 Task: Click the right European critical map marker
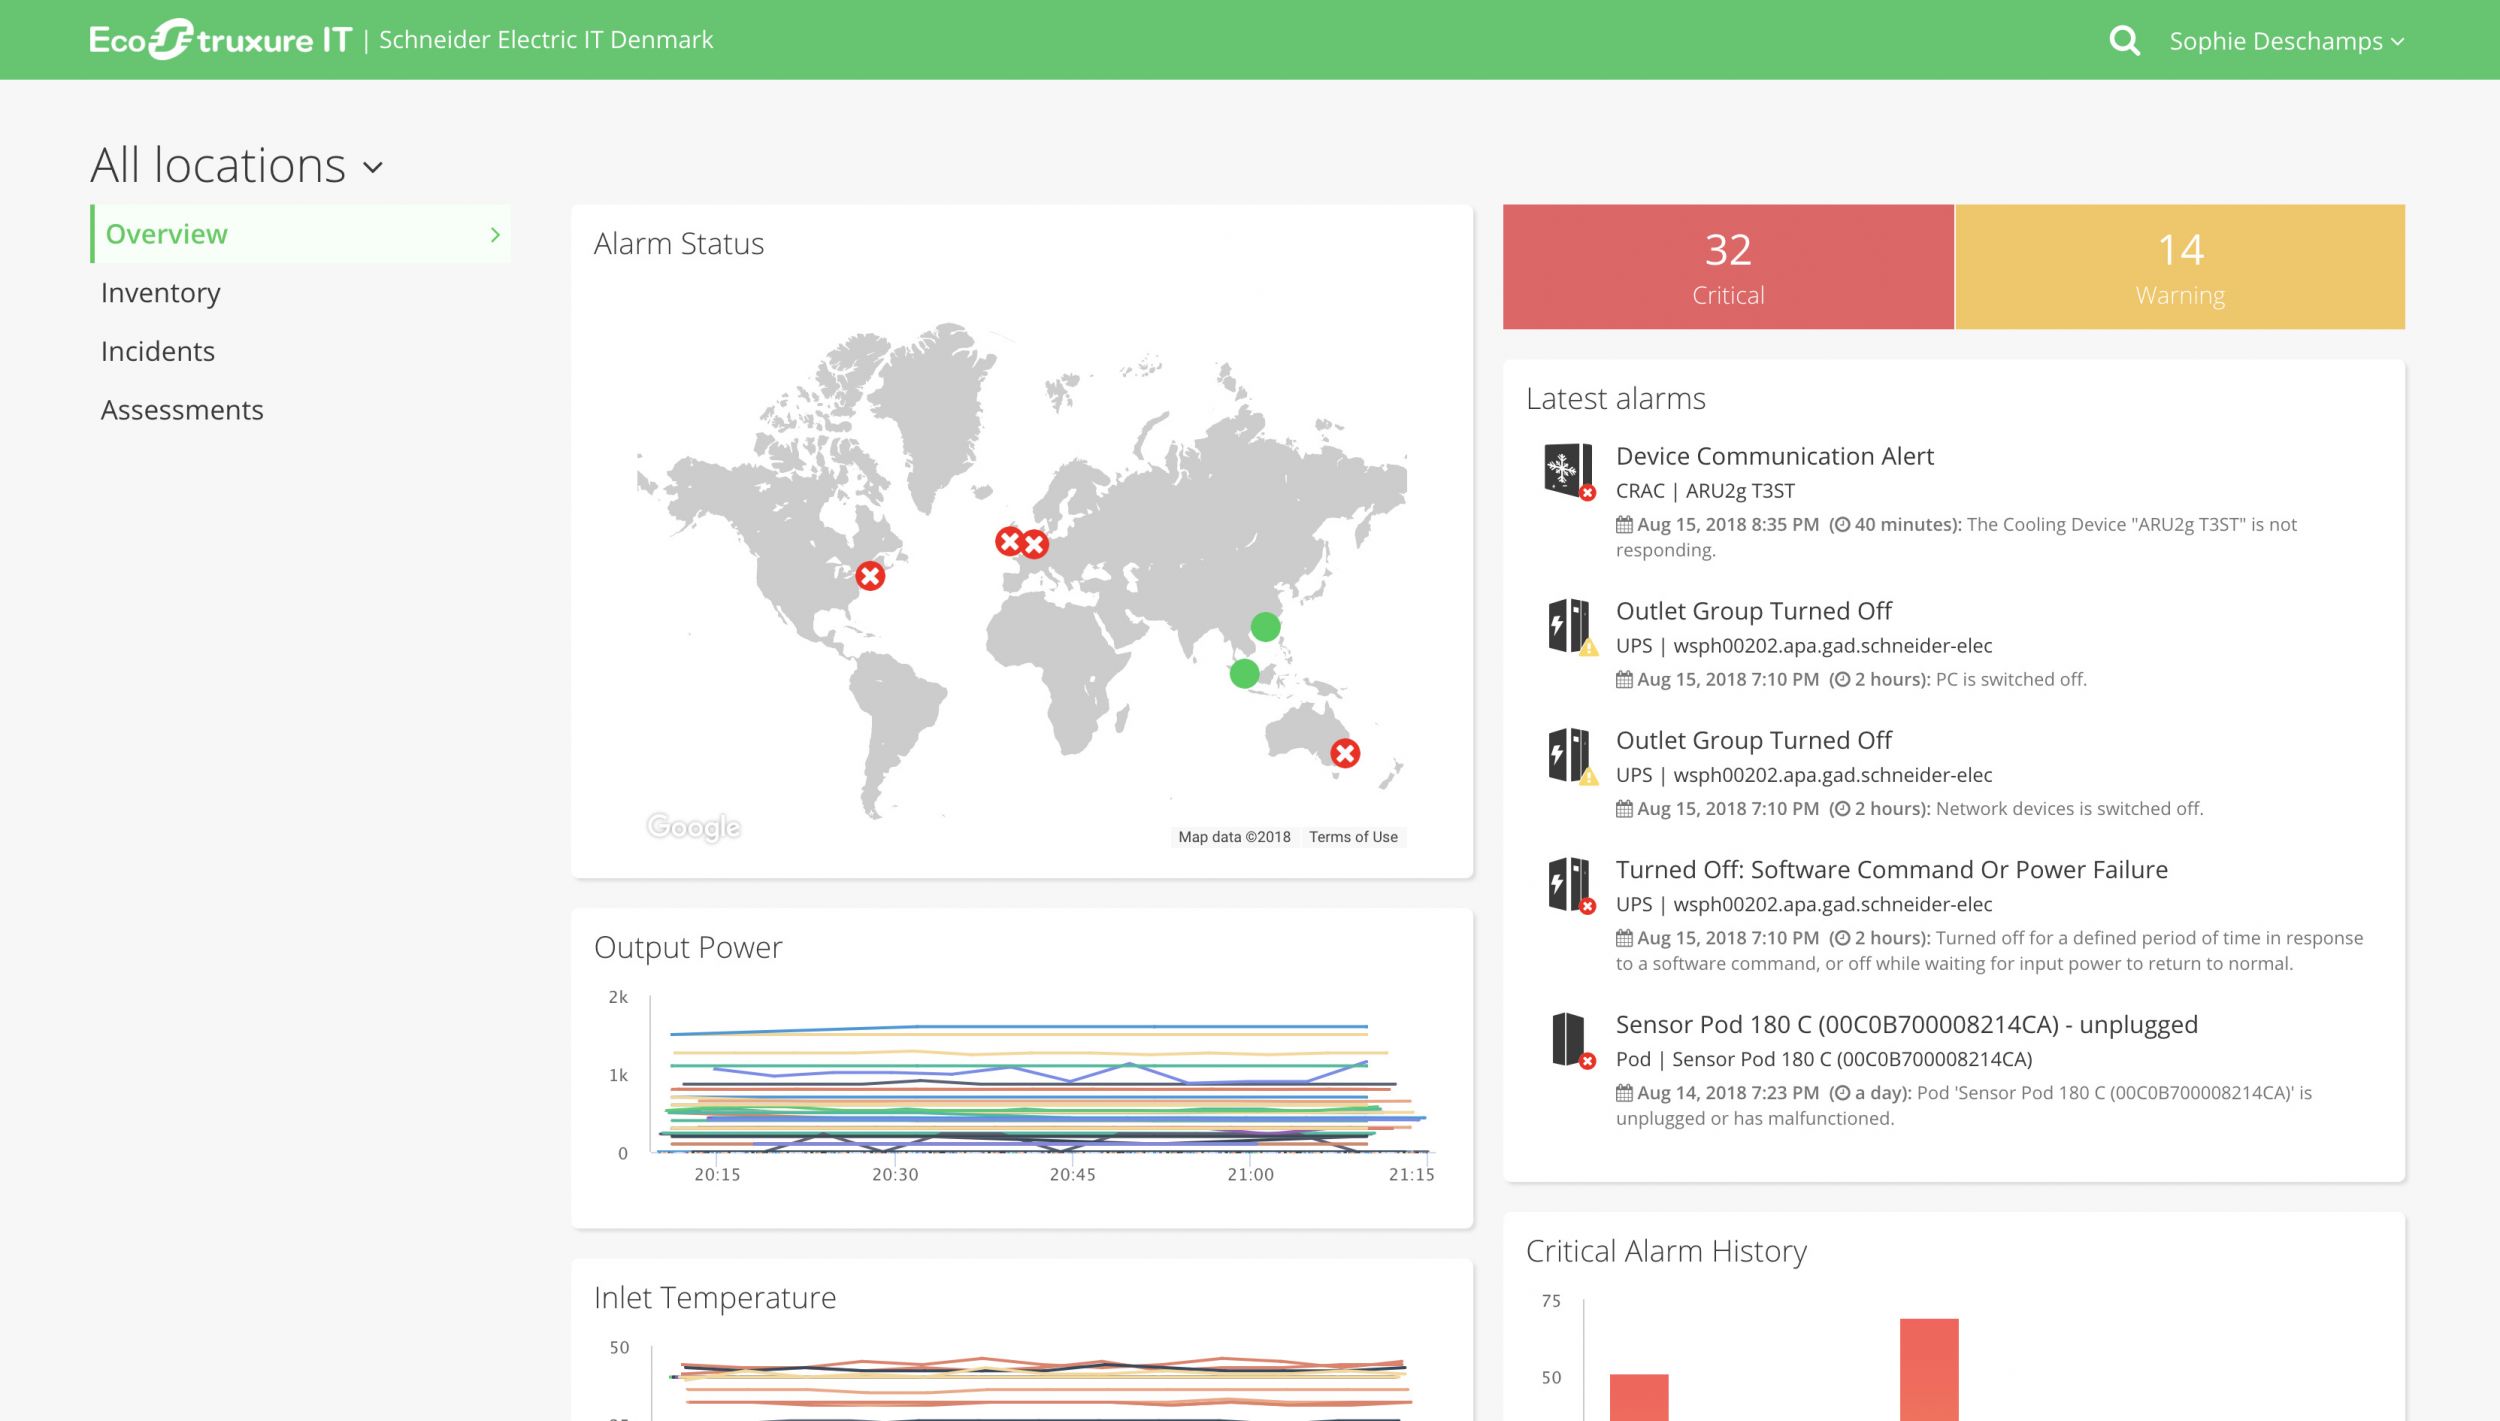tap(1035, 544)
